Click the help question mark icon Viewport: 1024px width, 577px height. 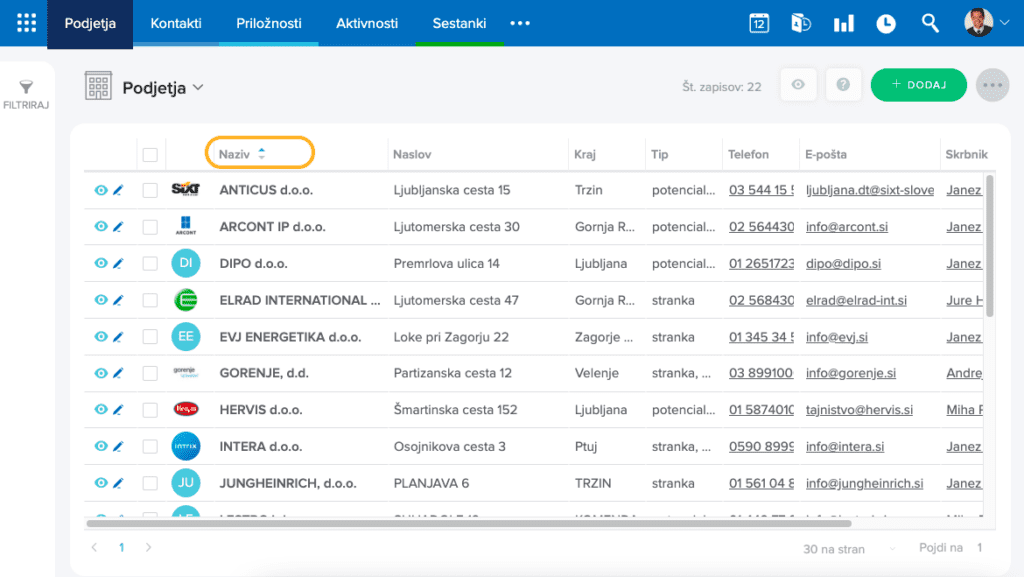pos(843,86)
